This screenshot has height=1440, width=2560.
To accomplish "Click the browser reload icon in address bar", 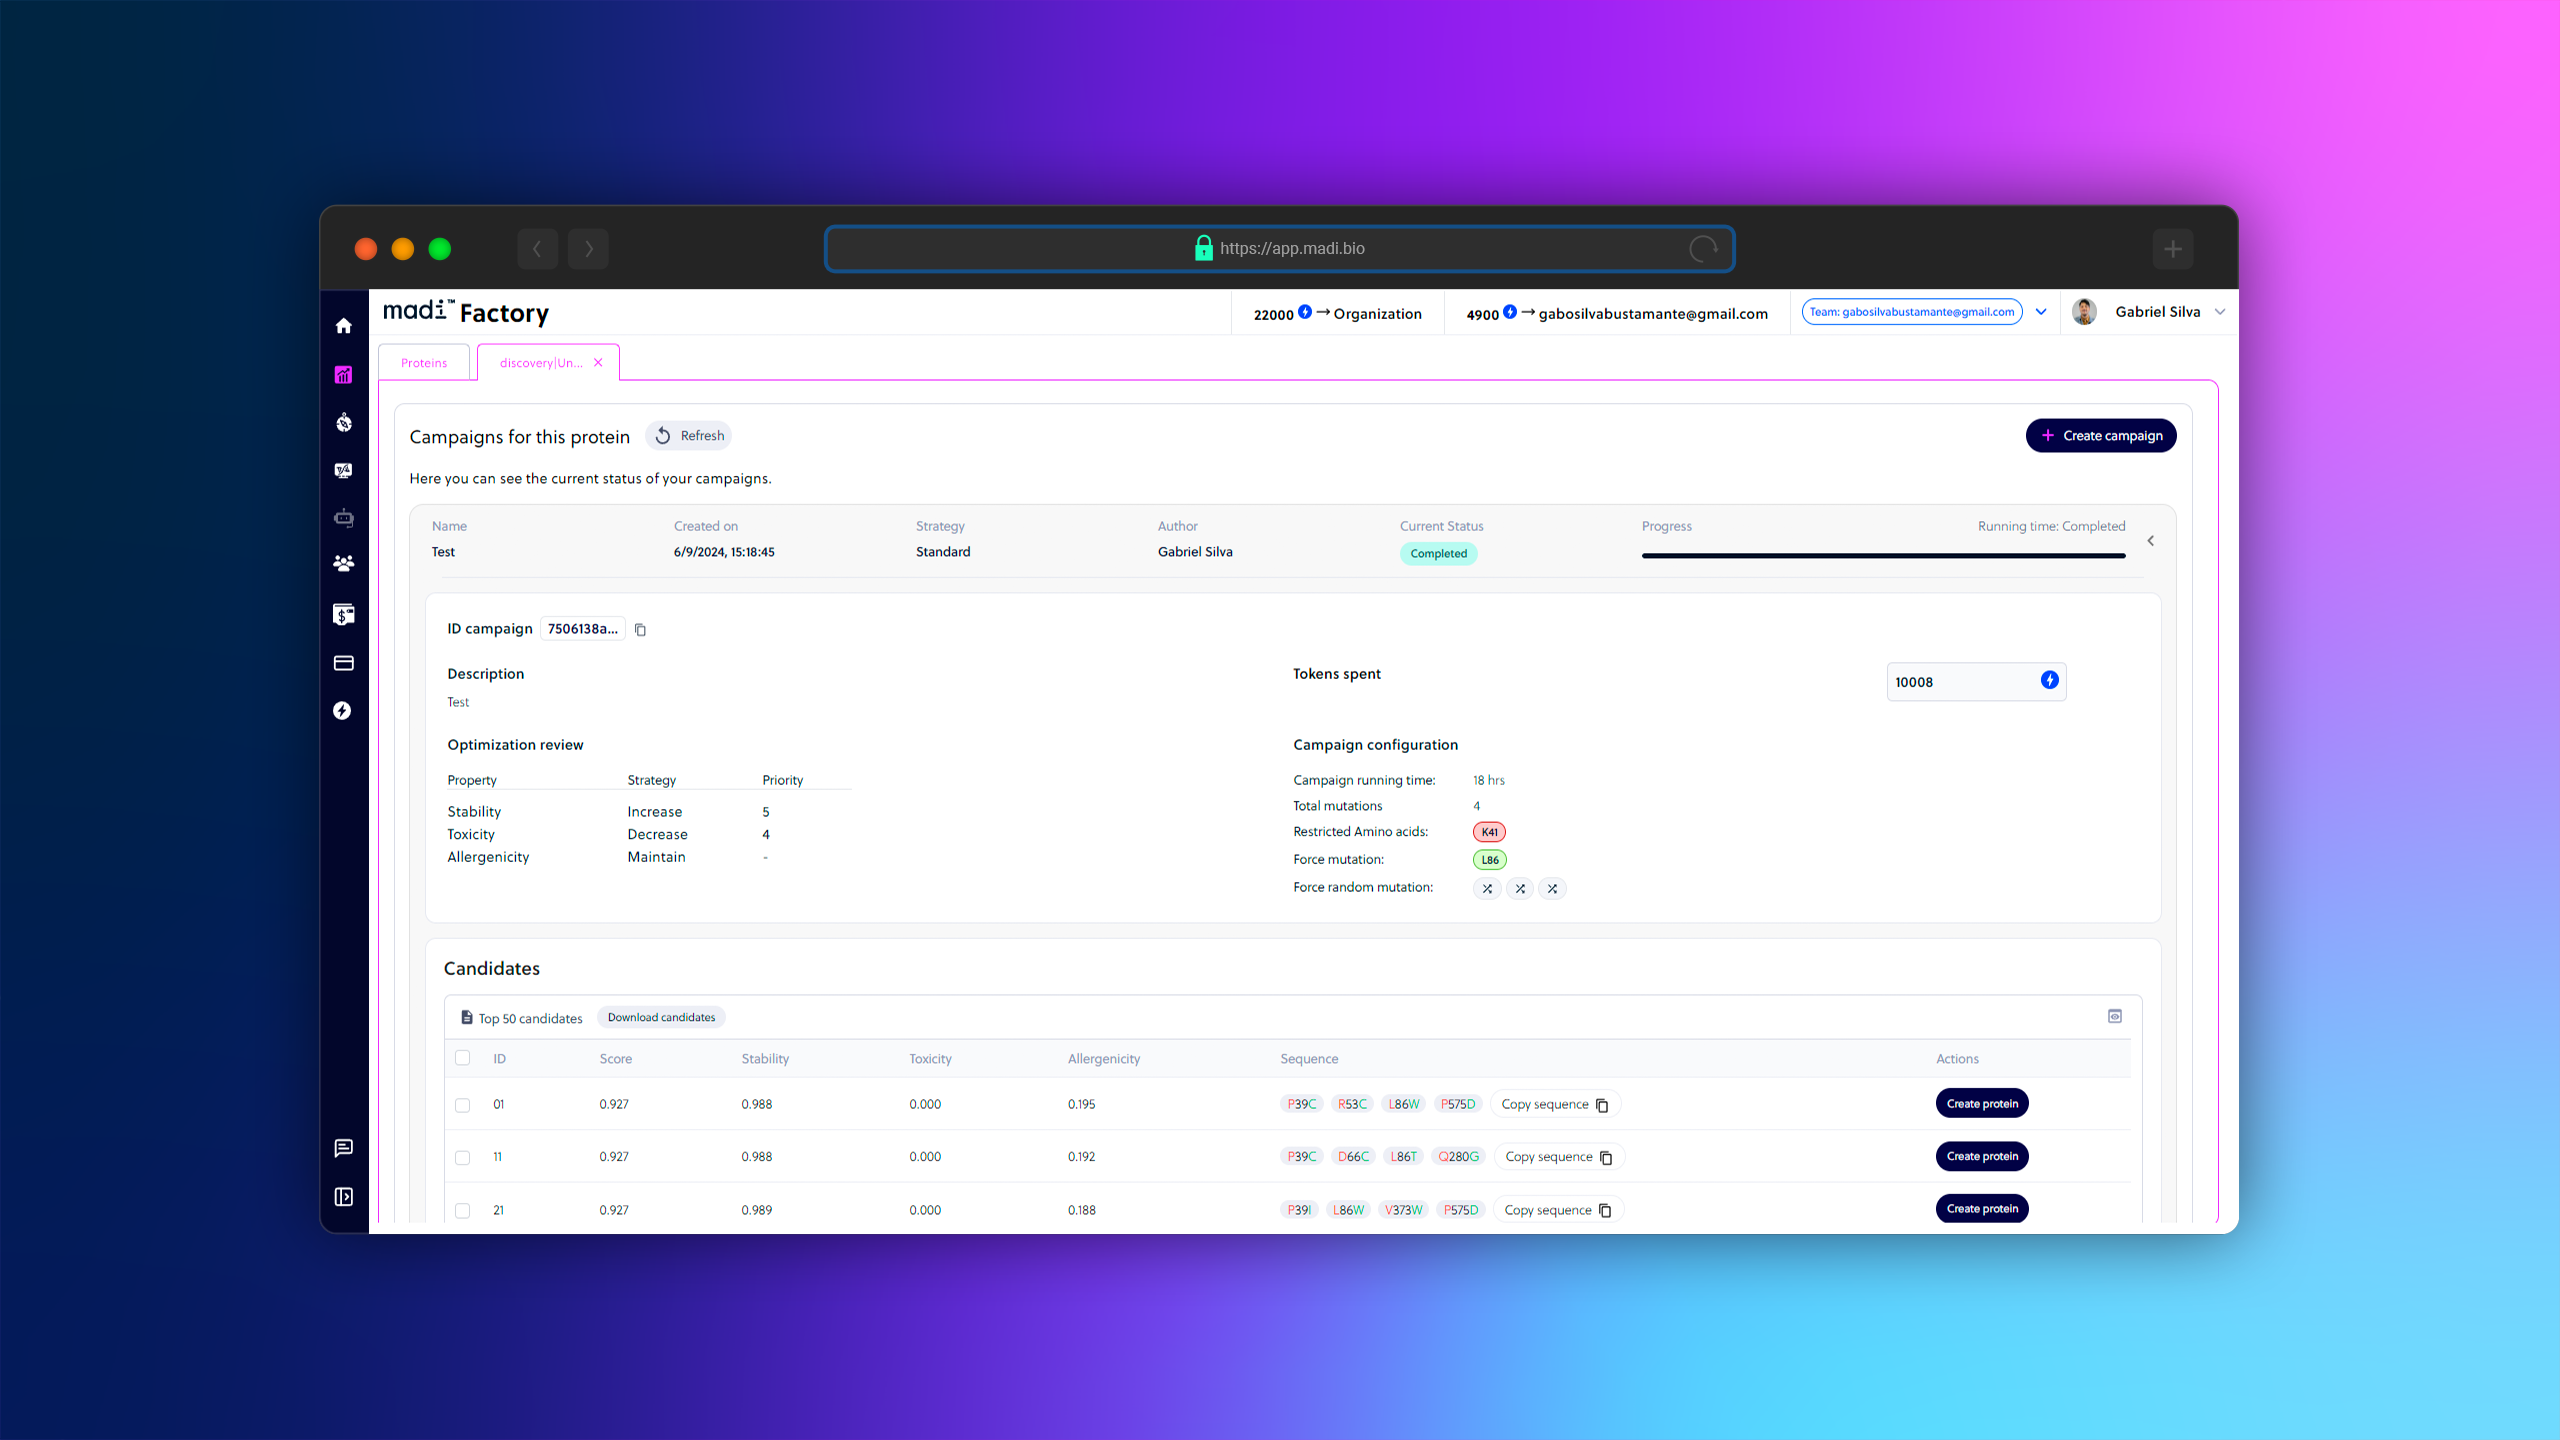I will pos(1703,249).
